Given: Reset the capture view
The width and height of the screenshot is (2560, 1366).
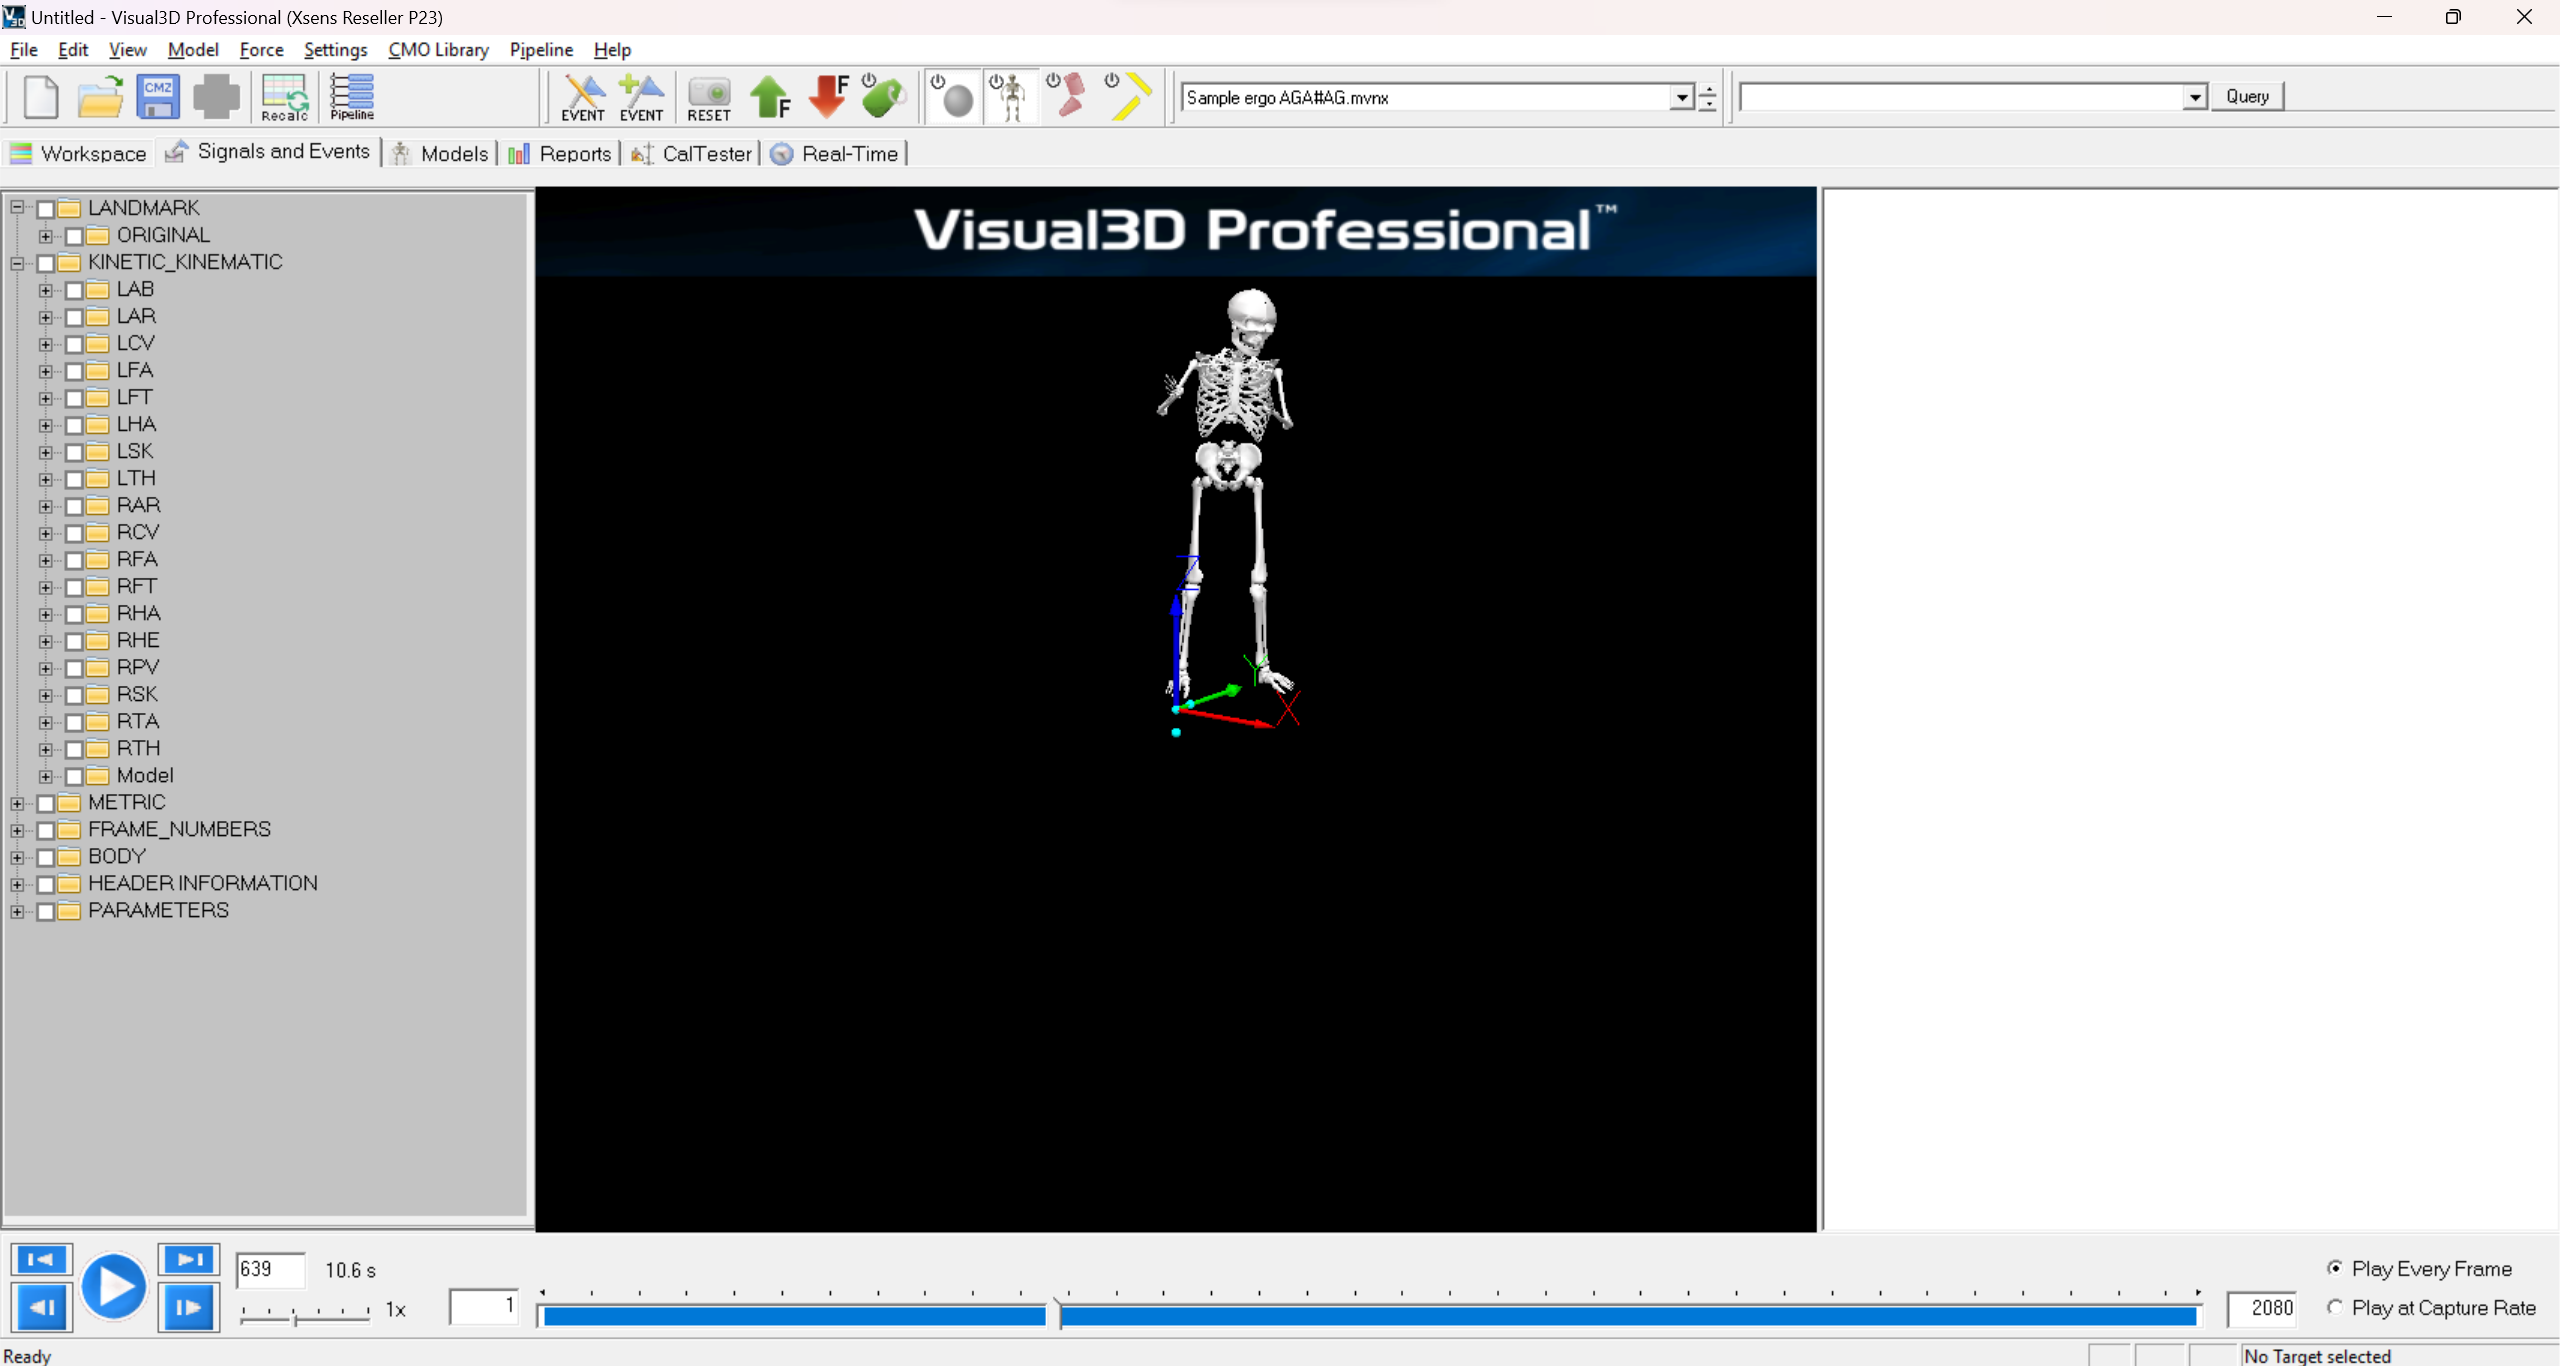Looking at the screenshot, I should [x=707, y=97].
